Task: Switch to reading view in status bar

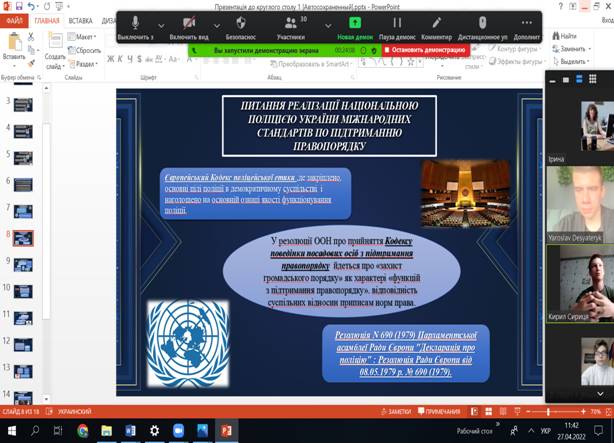Action: click(503, 411)
